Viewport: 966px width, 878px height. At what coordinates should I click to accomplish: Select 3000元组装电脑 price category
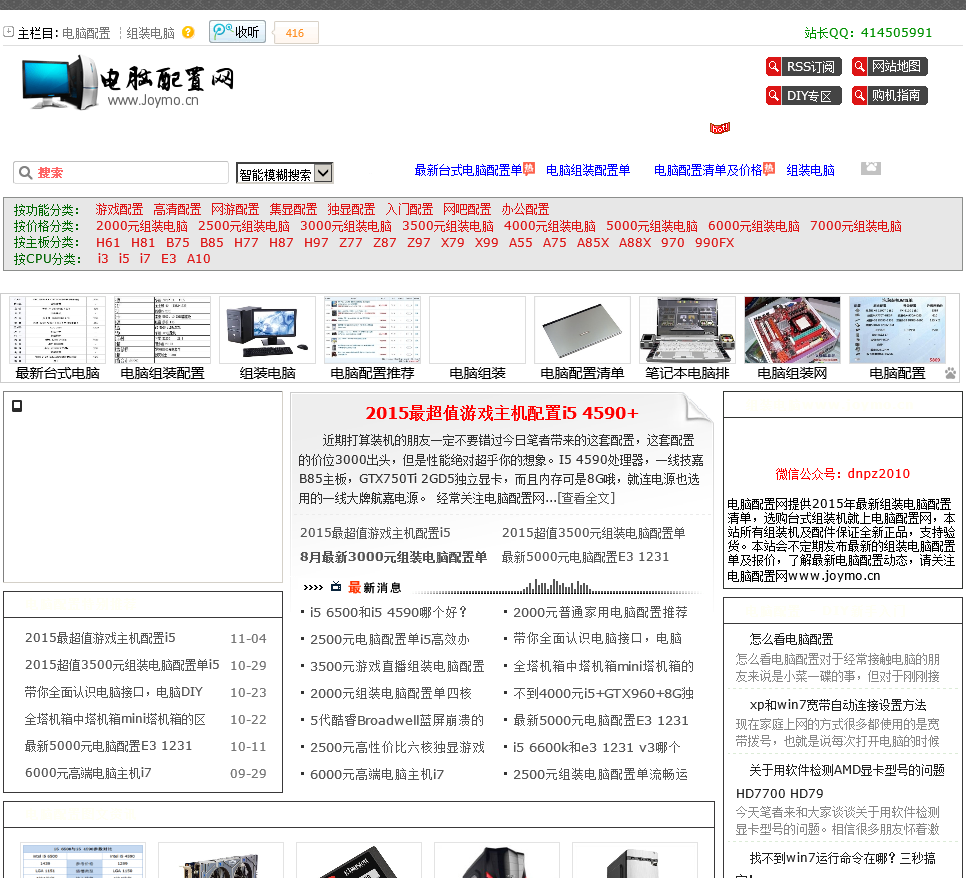(346, 226)
